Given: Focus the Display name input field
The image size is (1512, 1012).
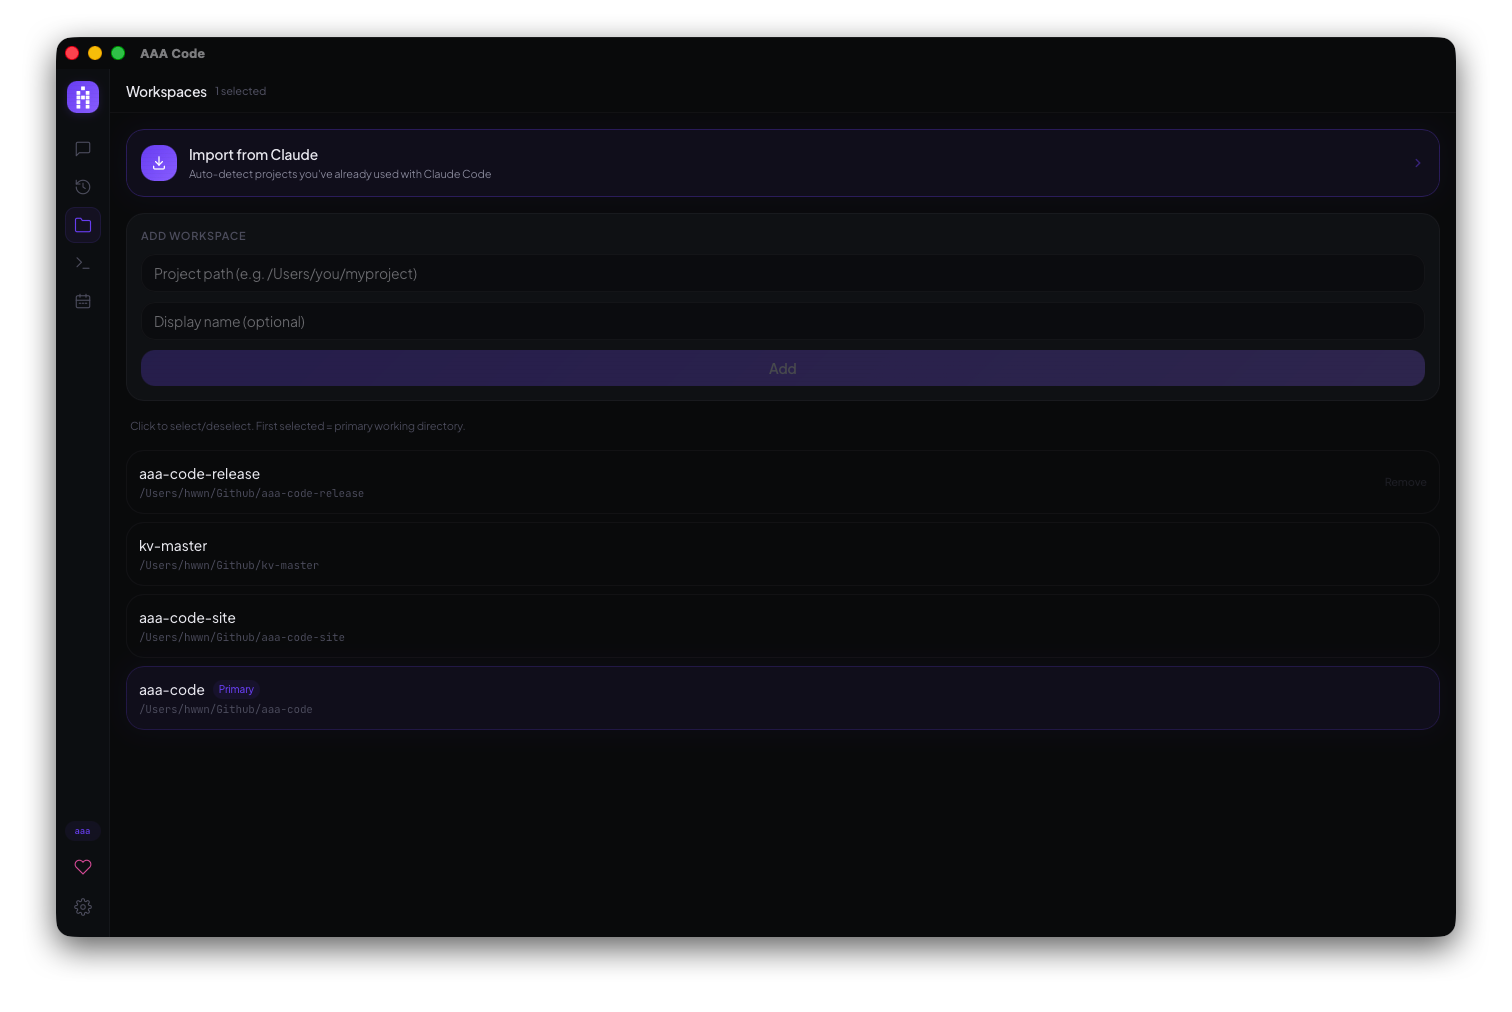Looking at the screenshot, I should [x=782, y=322].
